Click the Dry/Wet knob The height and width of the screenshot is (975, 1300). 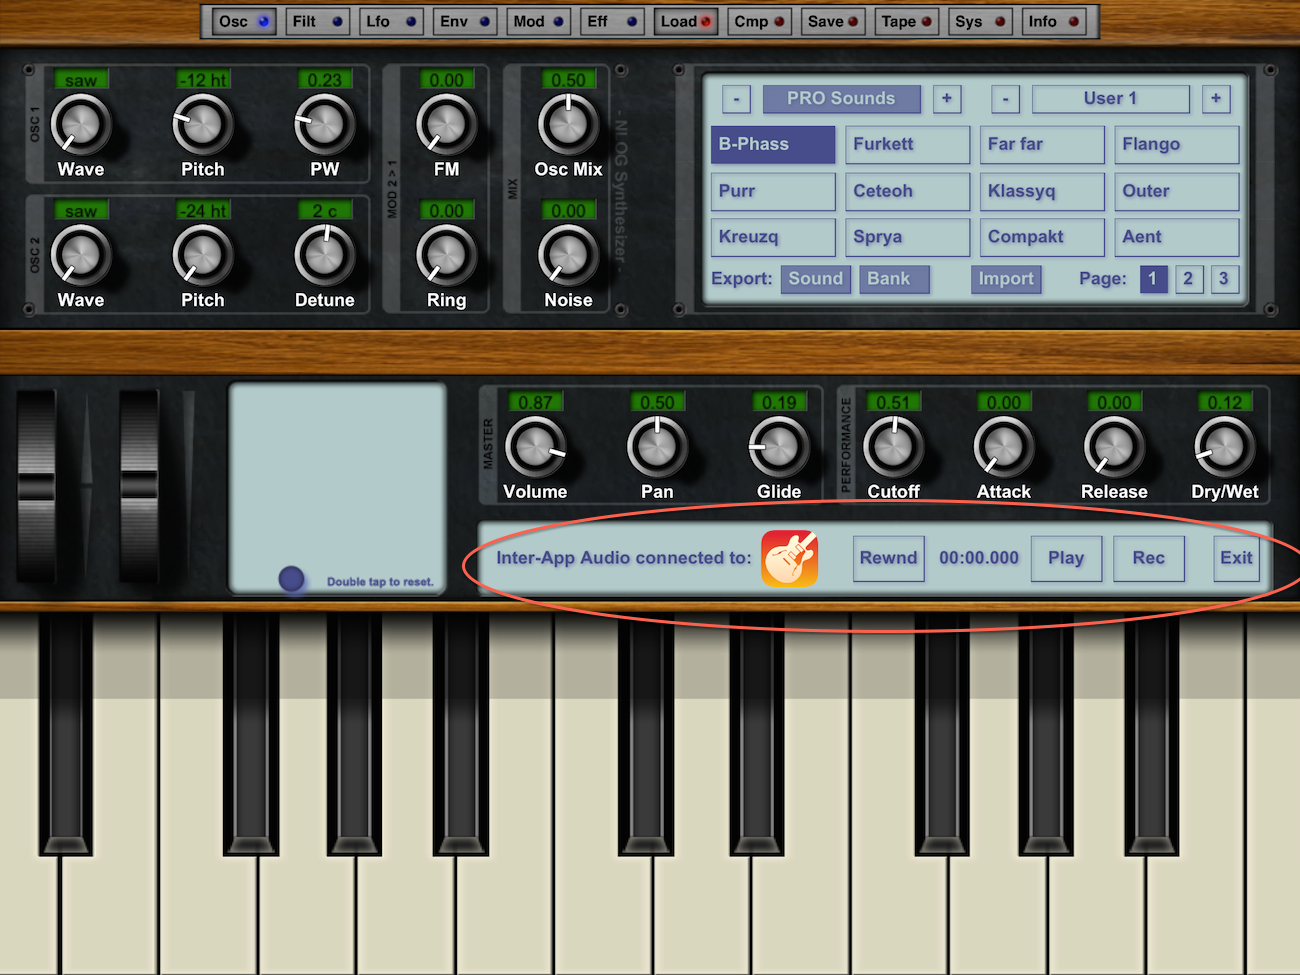click(x=1224, y=447)
